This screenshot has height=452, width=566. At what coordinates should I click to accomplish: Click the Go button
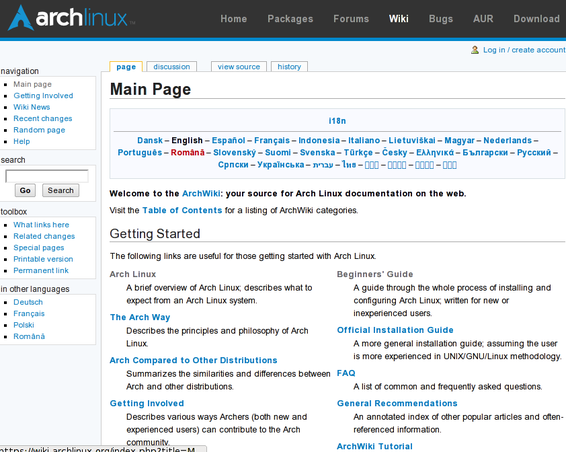click(x=25, y=190)
